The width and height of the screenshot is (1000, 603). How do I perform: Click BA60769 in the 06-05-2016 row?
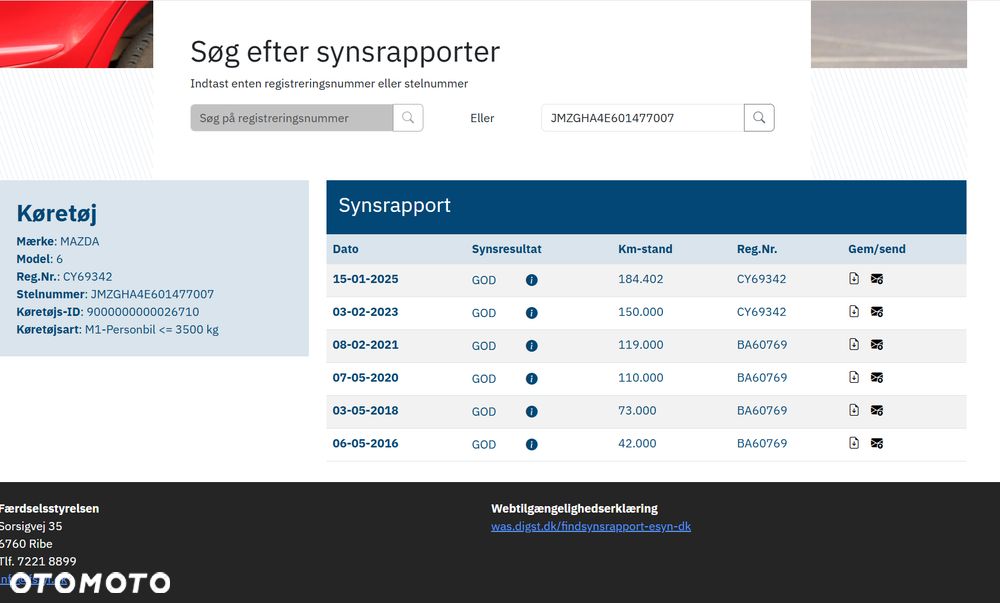(762, 444)
